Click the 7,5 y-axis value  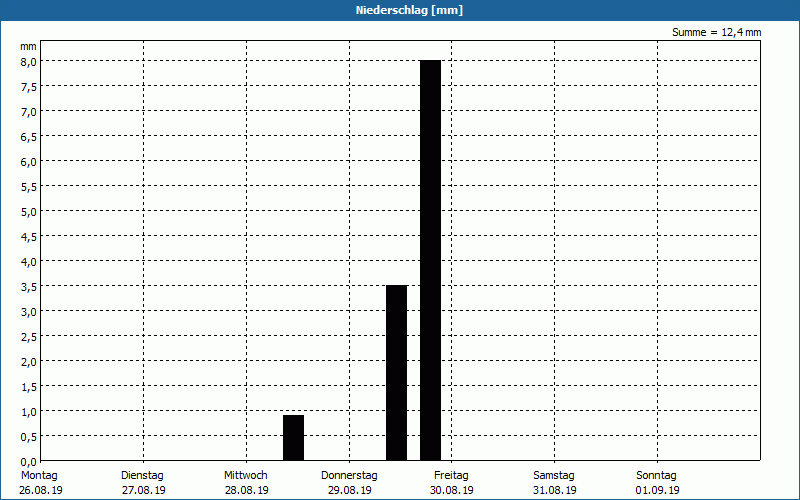pos(29,87)
